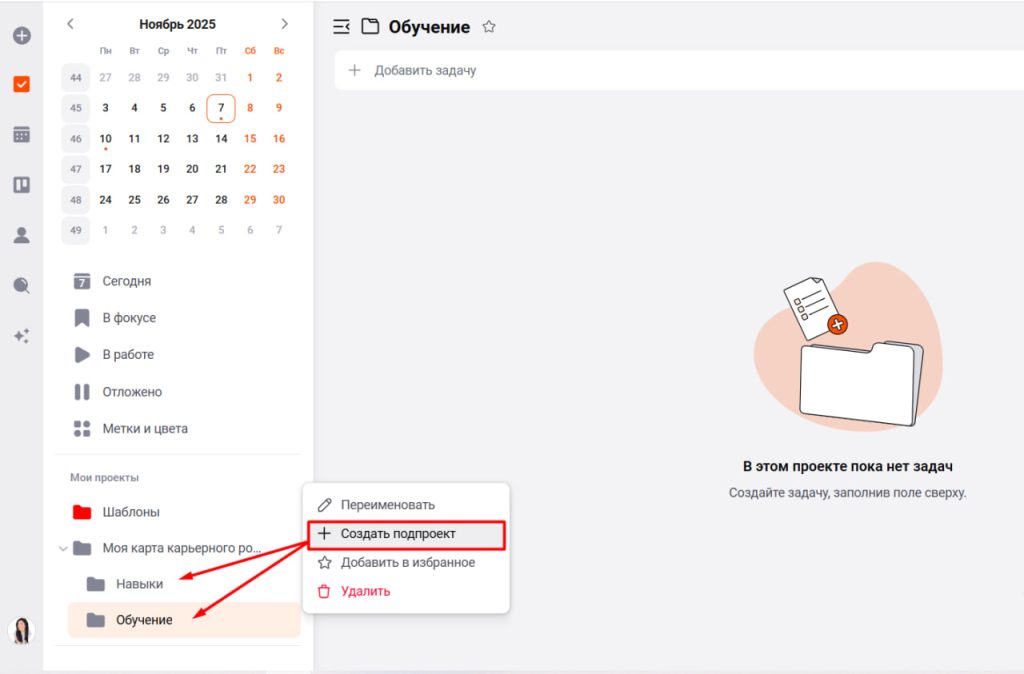This screenshot has width=1024, height=674.
Task: Go to previous month in calendar
Action: coord(70,24)
